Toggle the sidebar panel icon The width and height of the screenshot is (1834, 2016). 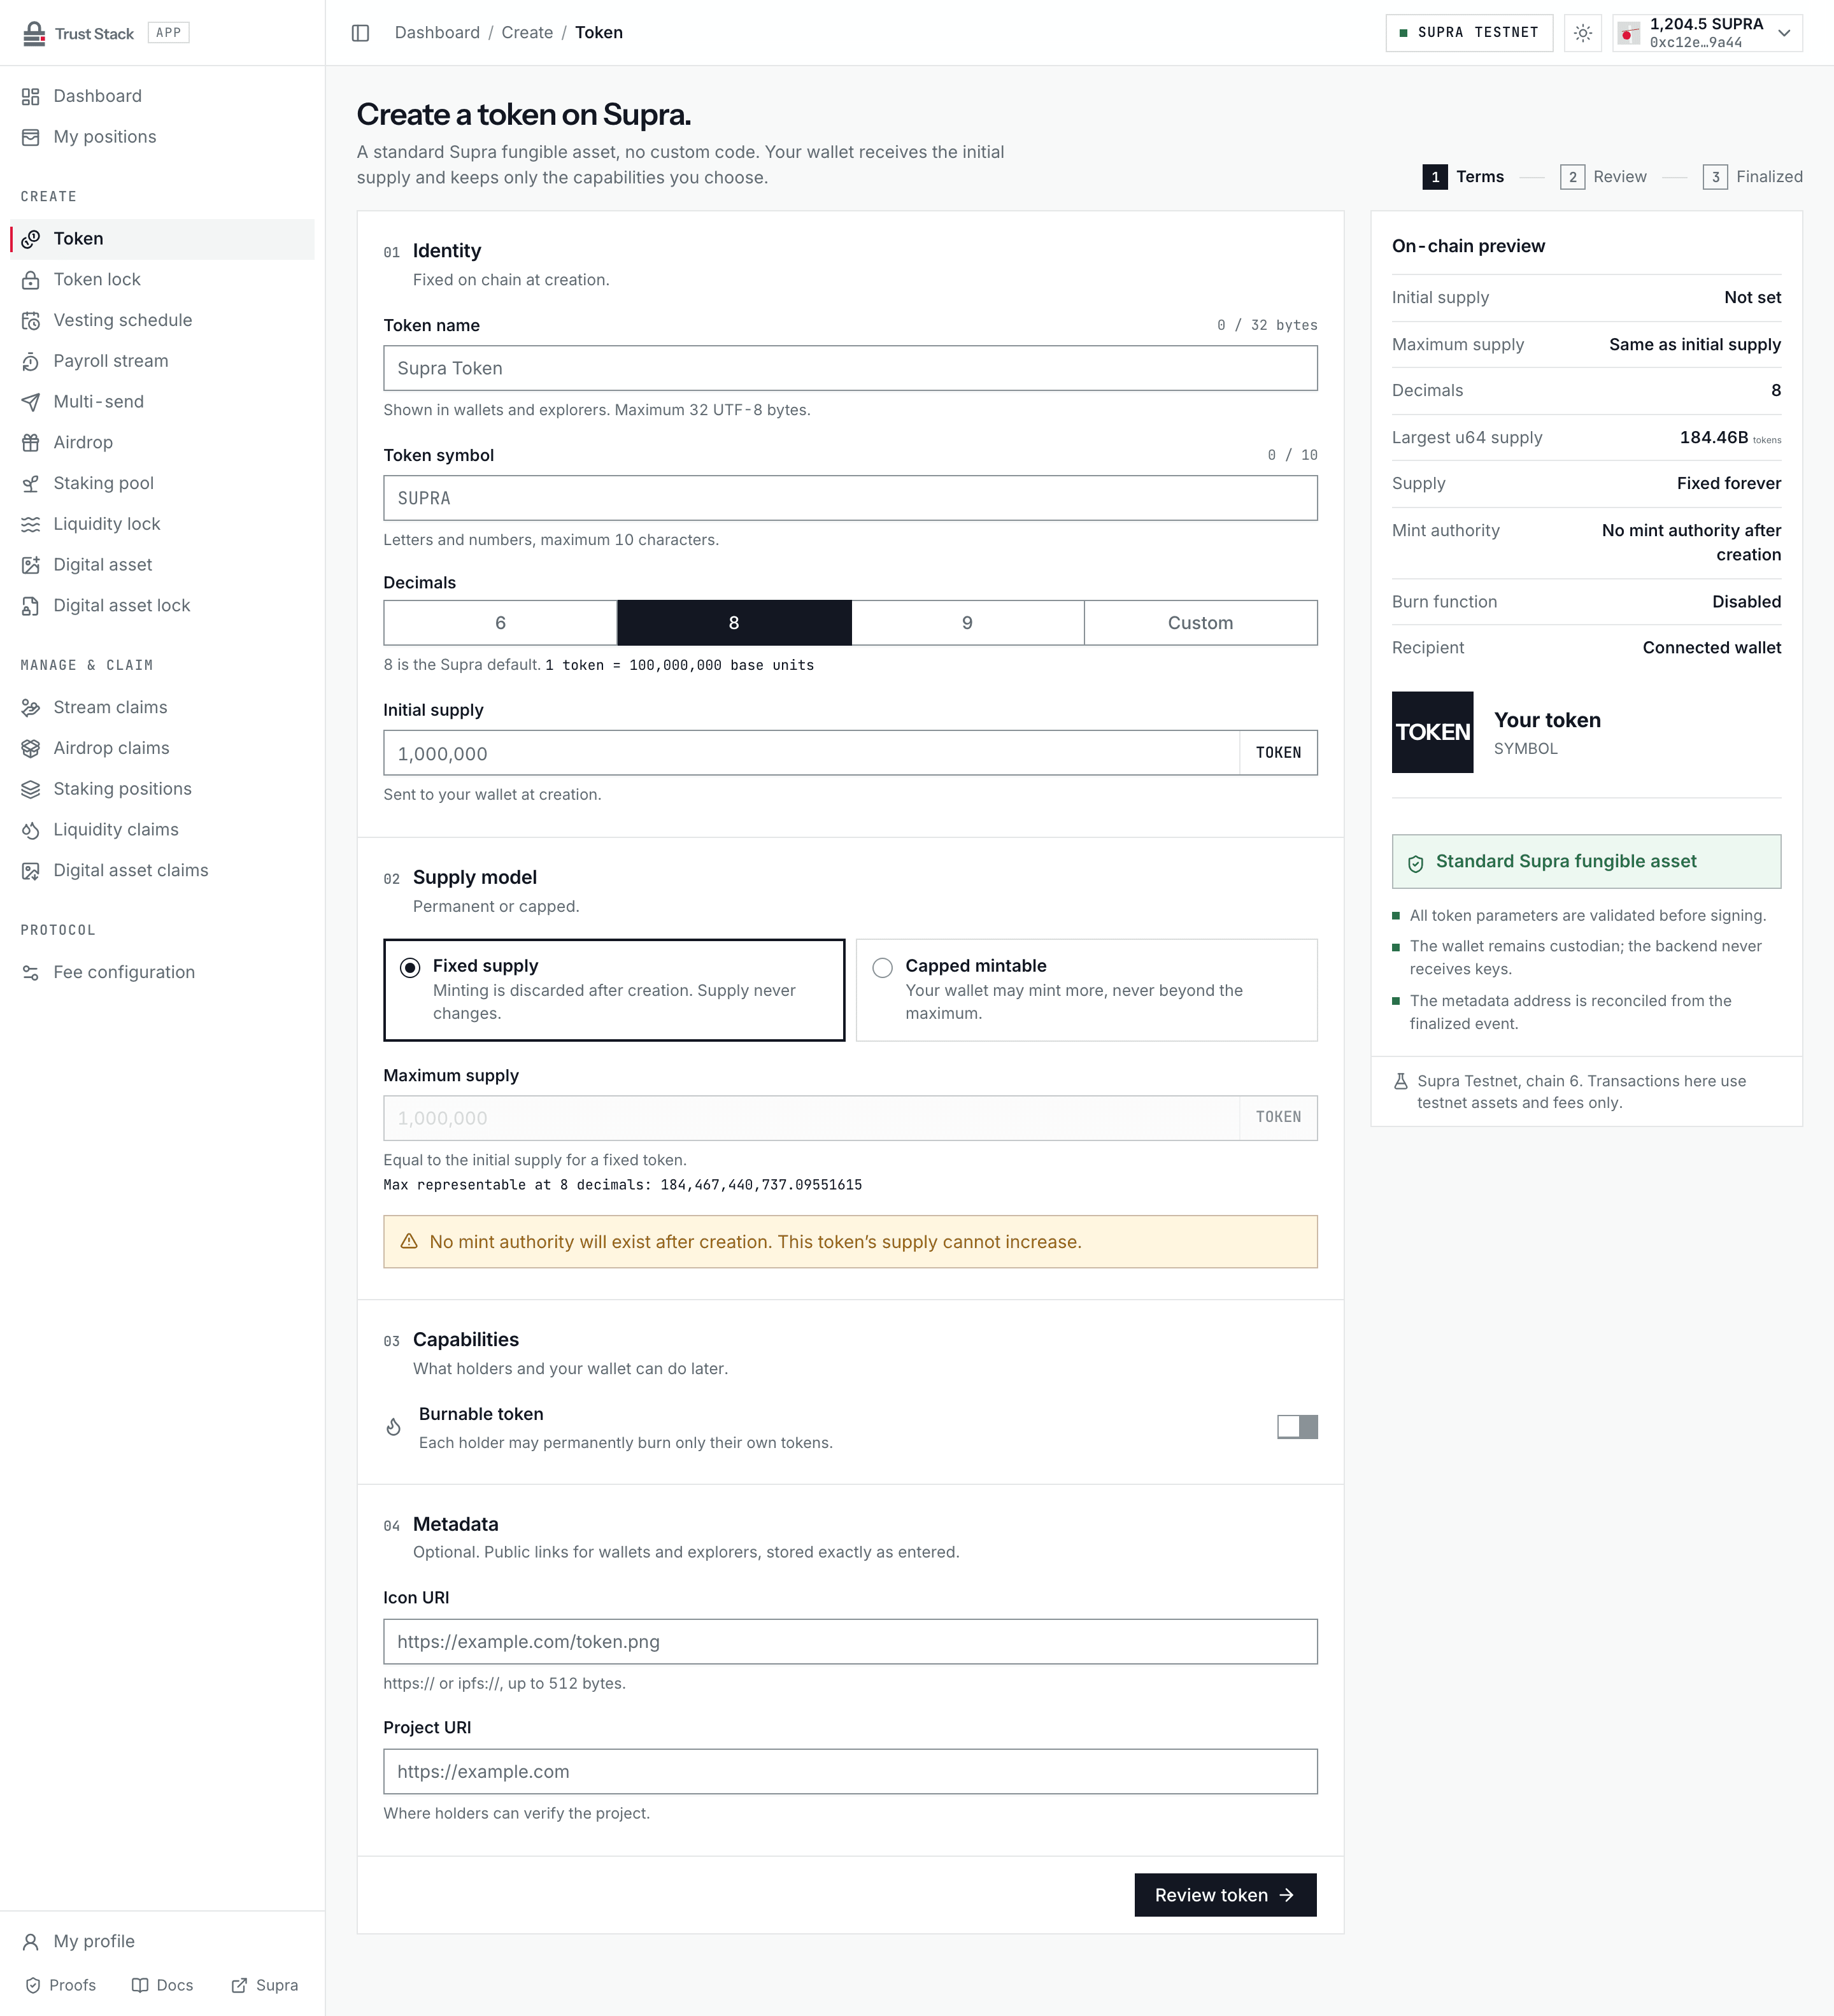(361, 33)
